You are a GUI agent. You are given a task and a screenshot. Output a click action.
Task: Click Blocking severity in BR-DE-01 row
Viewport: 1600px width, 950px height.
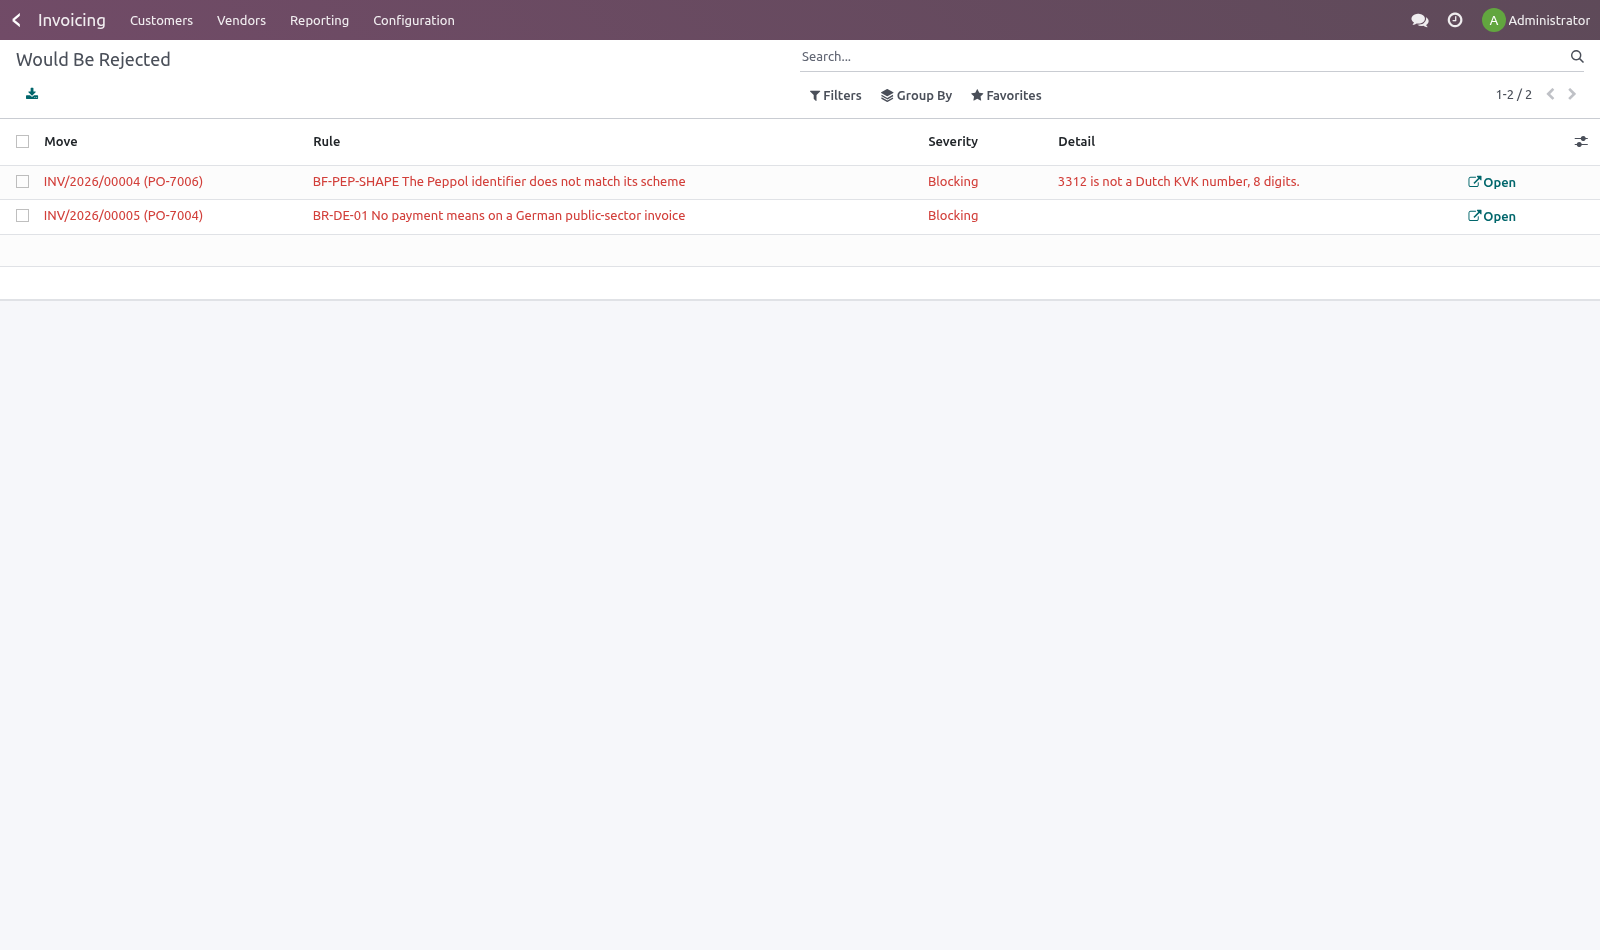coord(953,216)
